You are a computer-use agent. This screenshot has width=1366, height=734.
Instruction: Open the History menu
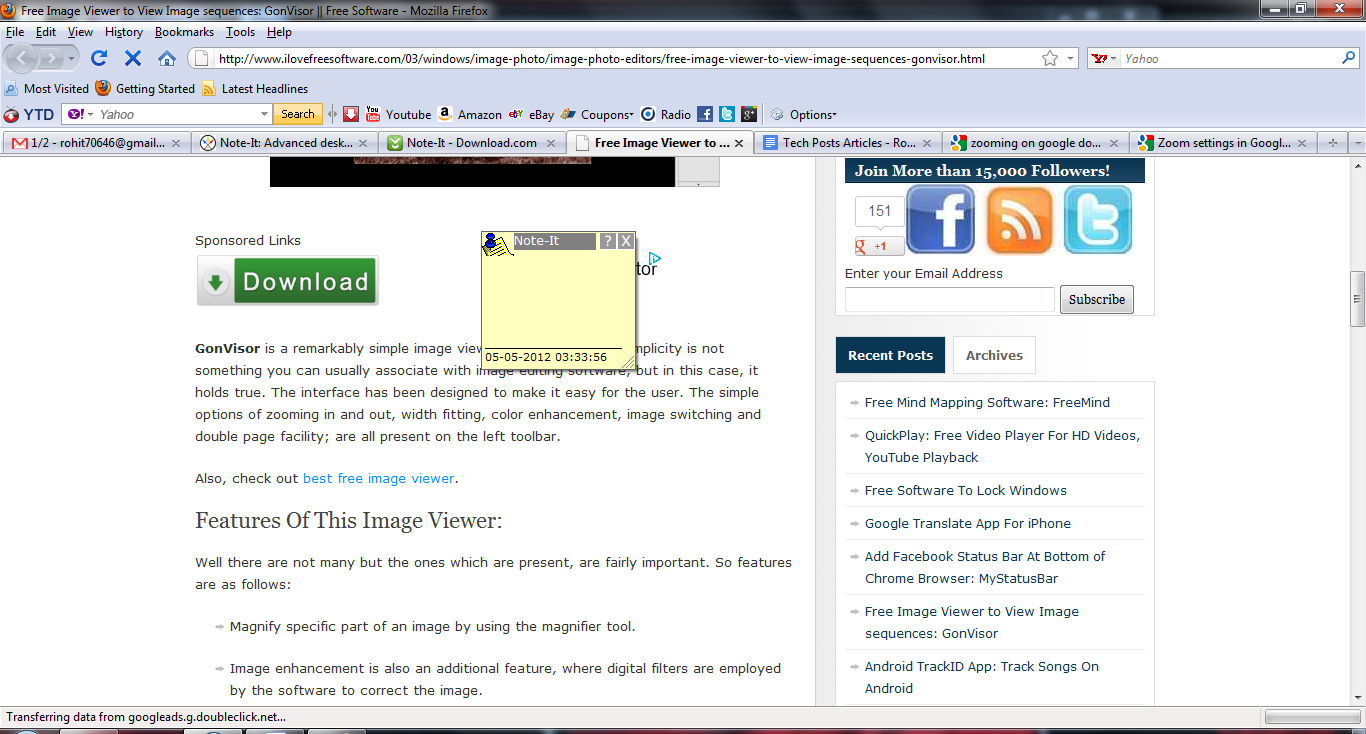pyautogui.click(x=124, y=32)
